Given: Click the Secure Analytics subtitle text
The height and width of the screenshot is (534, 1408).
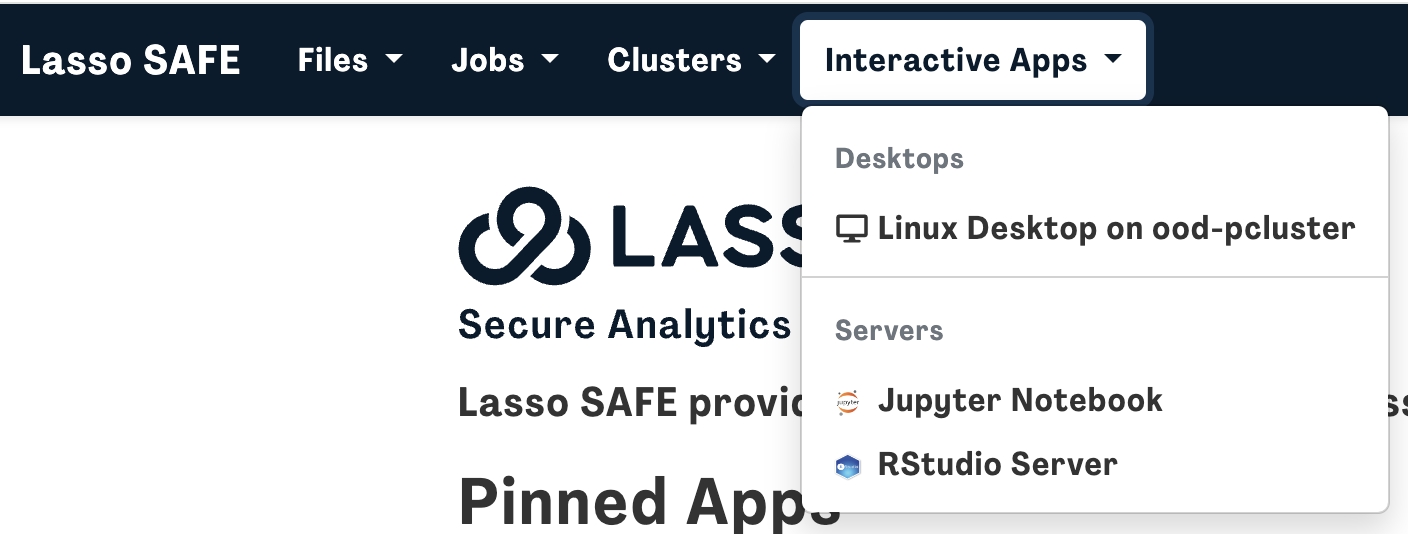Looking at the screenshot, I should (624, 326).
